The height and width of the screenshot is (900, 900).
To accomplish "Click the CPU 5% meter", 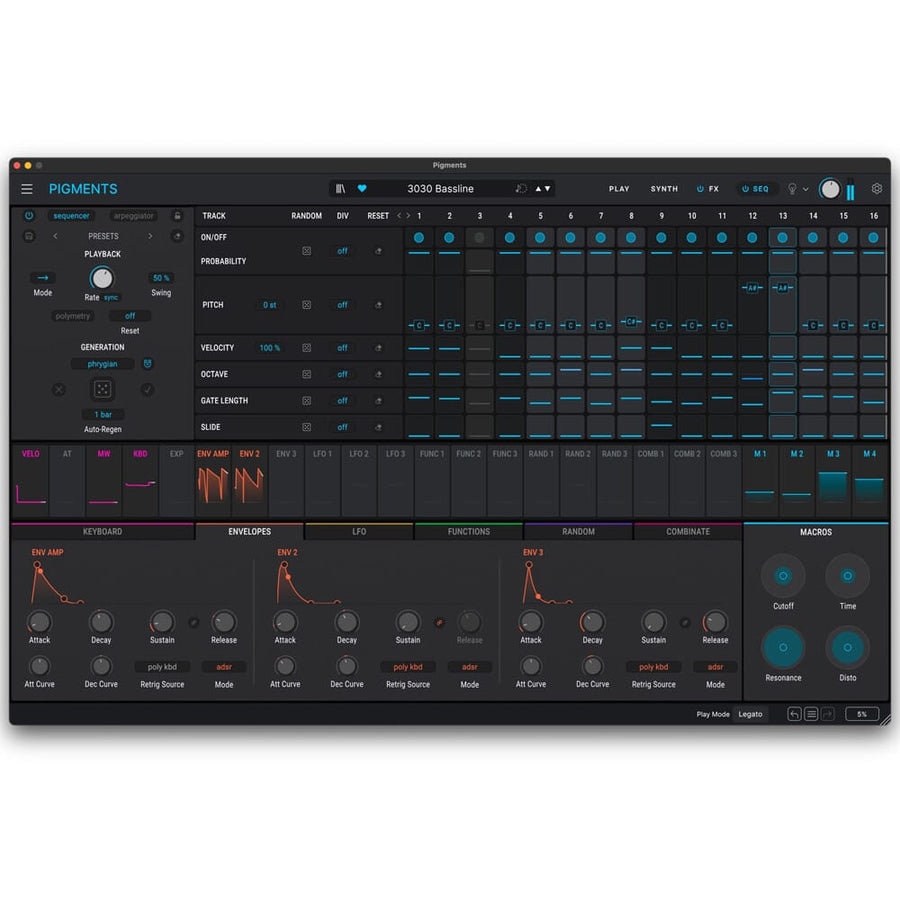I will [x=862, y=714].
